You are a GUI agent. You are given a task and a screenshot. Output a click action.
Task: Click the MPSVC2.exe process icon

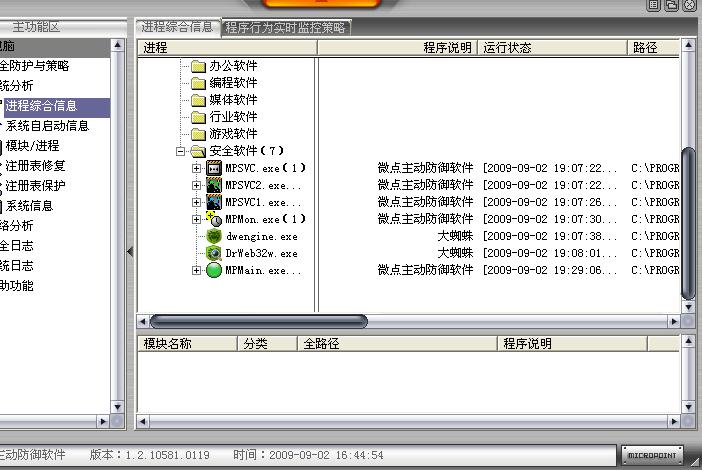click(x=214, y=185)
